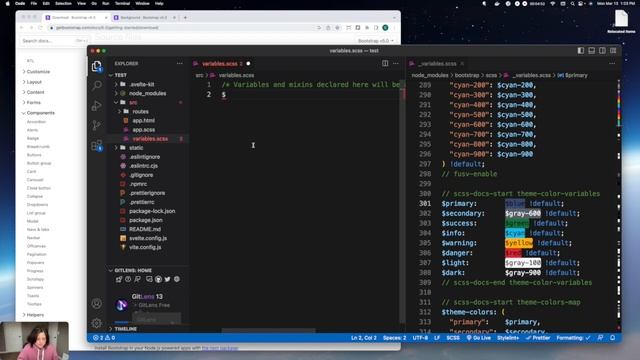Open svelte.config.js in explorer
The width and height of the screenshot is (640, 360).
point(148,238)
